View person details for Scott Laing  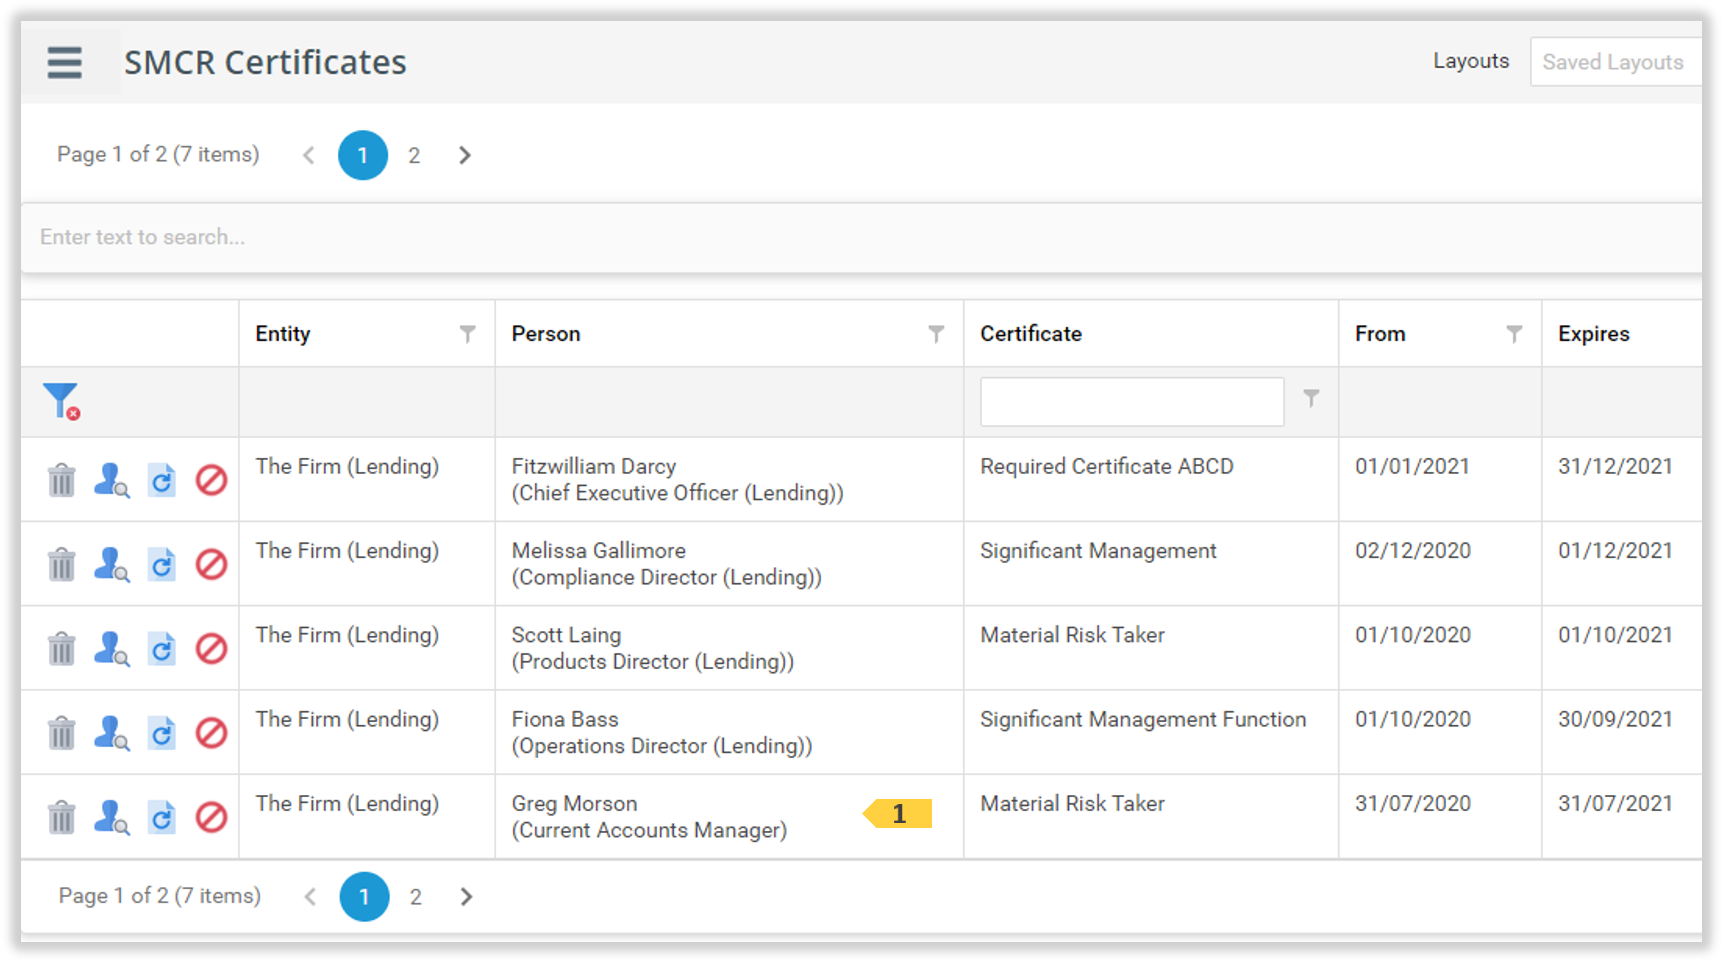pyautogui.click(x=111, y=648)
